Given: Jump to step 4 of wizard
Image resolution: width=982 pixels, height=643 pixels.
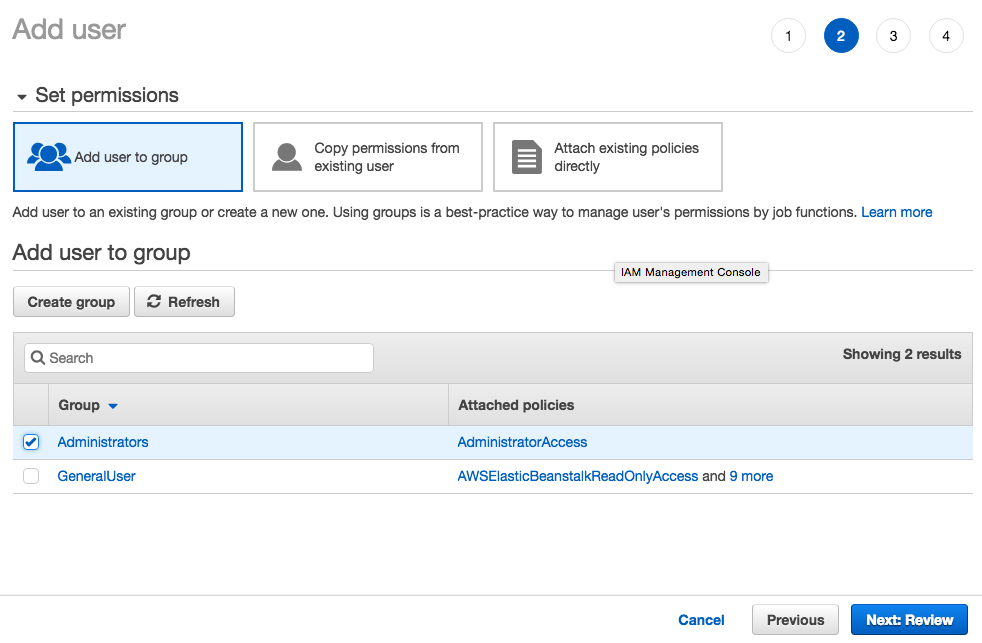Looking at the screenshot, I should [946, 36].
